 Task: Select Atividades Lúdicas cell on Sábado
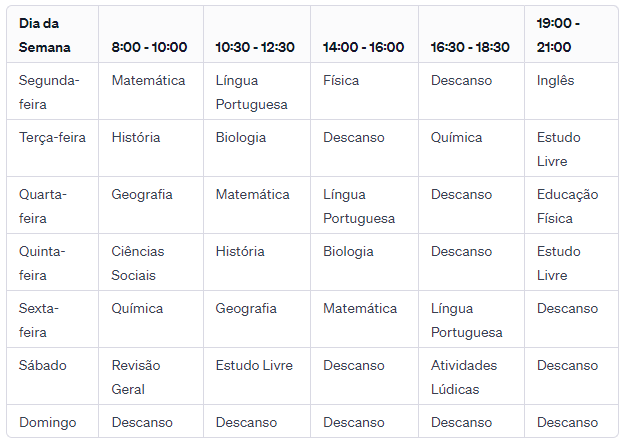tap(464, 377)
